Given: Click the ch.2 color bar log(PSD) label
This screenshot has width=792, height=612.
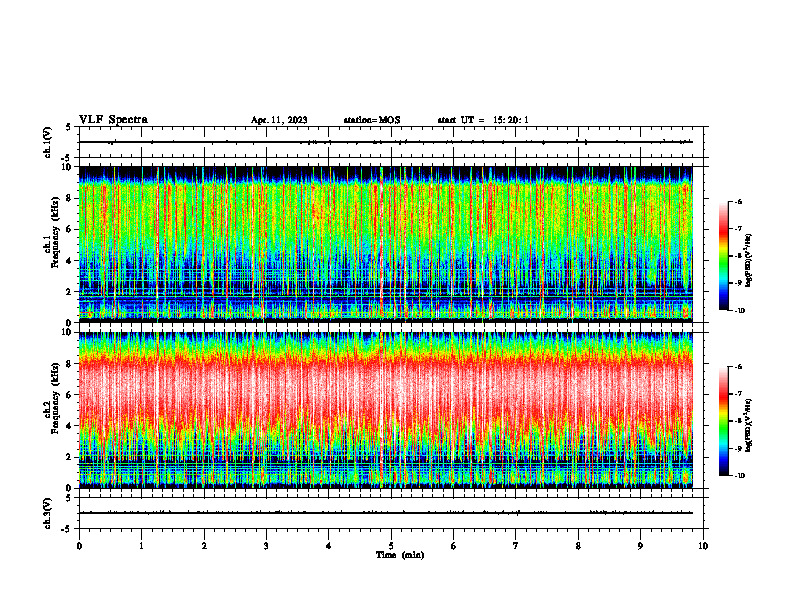Looking at the screenshot, I should [x=749, y=426].
